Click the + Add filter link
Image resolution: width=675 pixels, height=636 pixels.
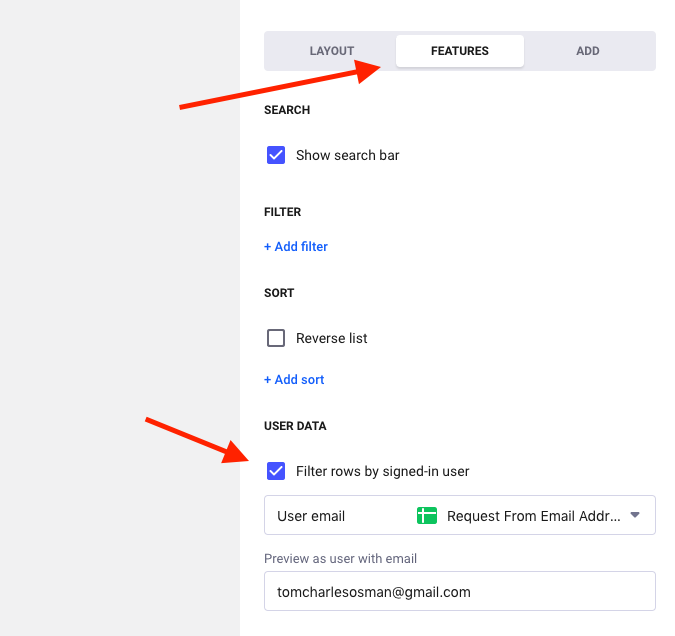click(x=296, y=246)
